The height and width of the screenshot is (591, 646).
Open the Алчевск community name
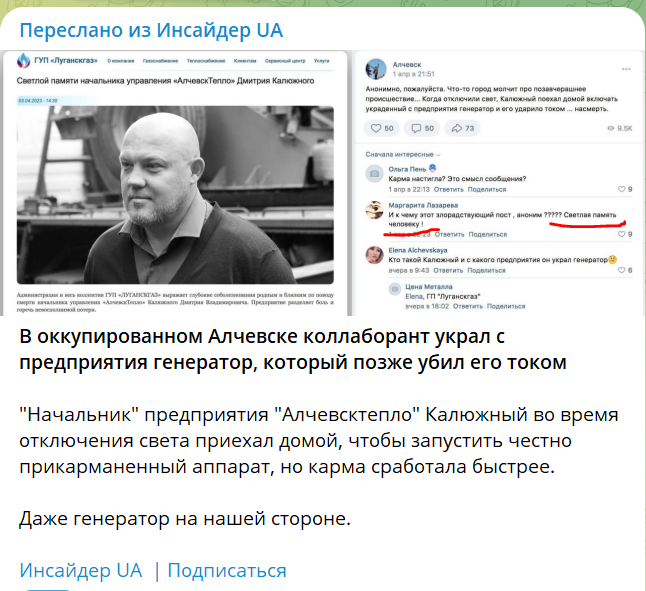pos(407,65)
